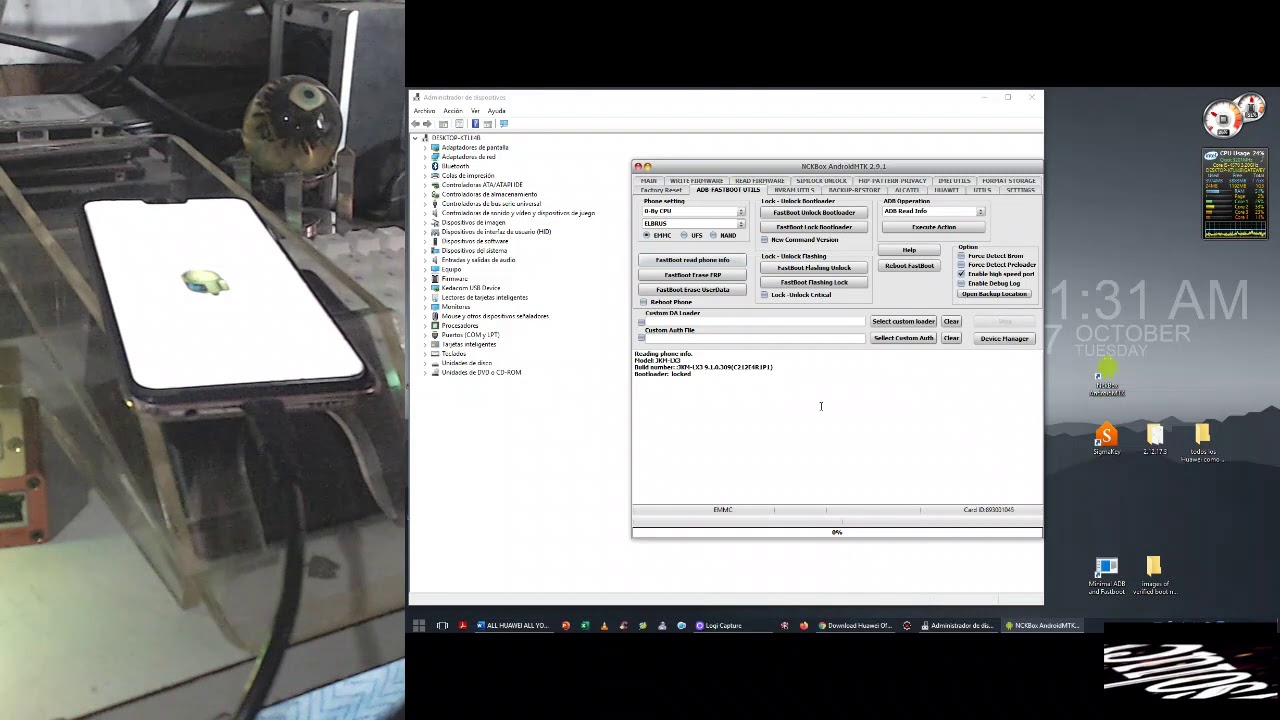
Task: Open the Archivo menu in Device Manager
Action: (x=424, y=111)
